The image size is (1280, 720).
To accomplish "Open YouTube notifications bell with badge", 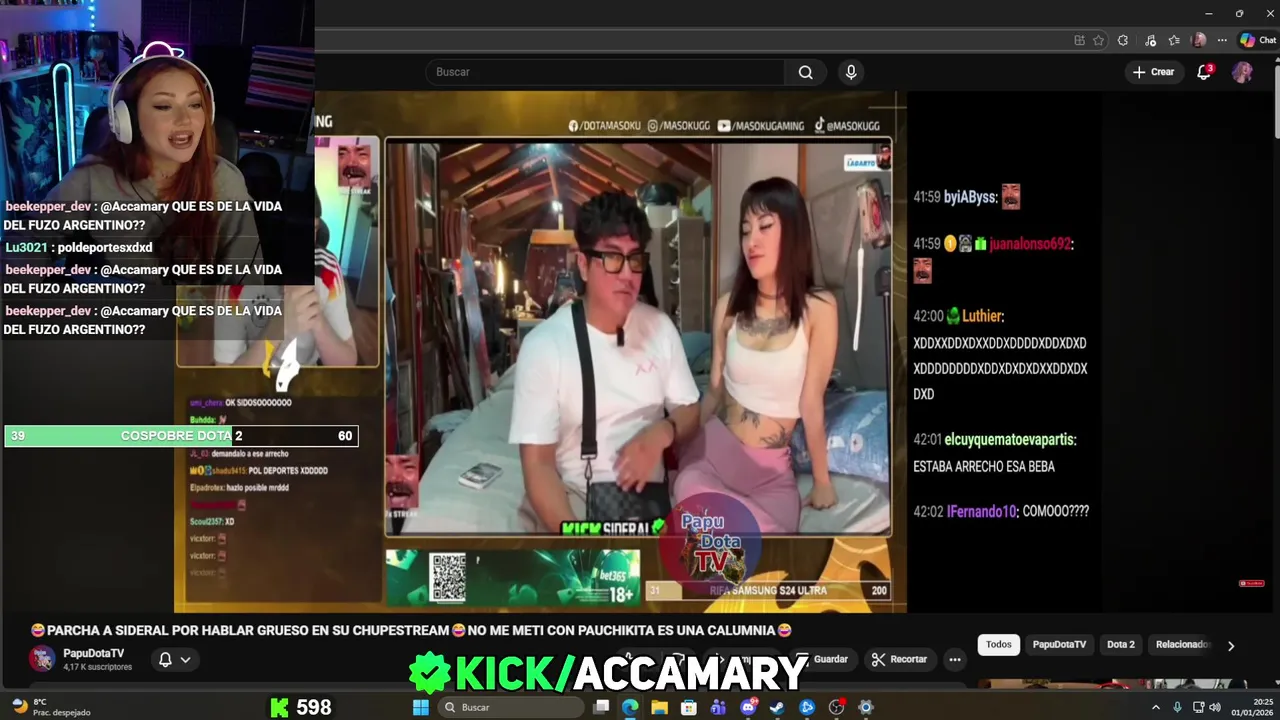I will (x=1204, y=72).
